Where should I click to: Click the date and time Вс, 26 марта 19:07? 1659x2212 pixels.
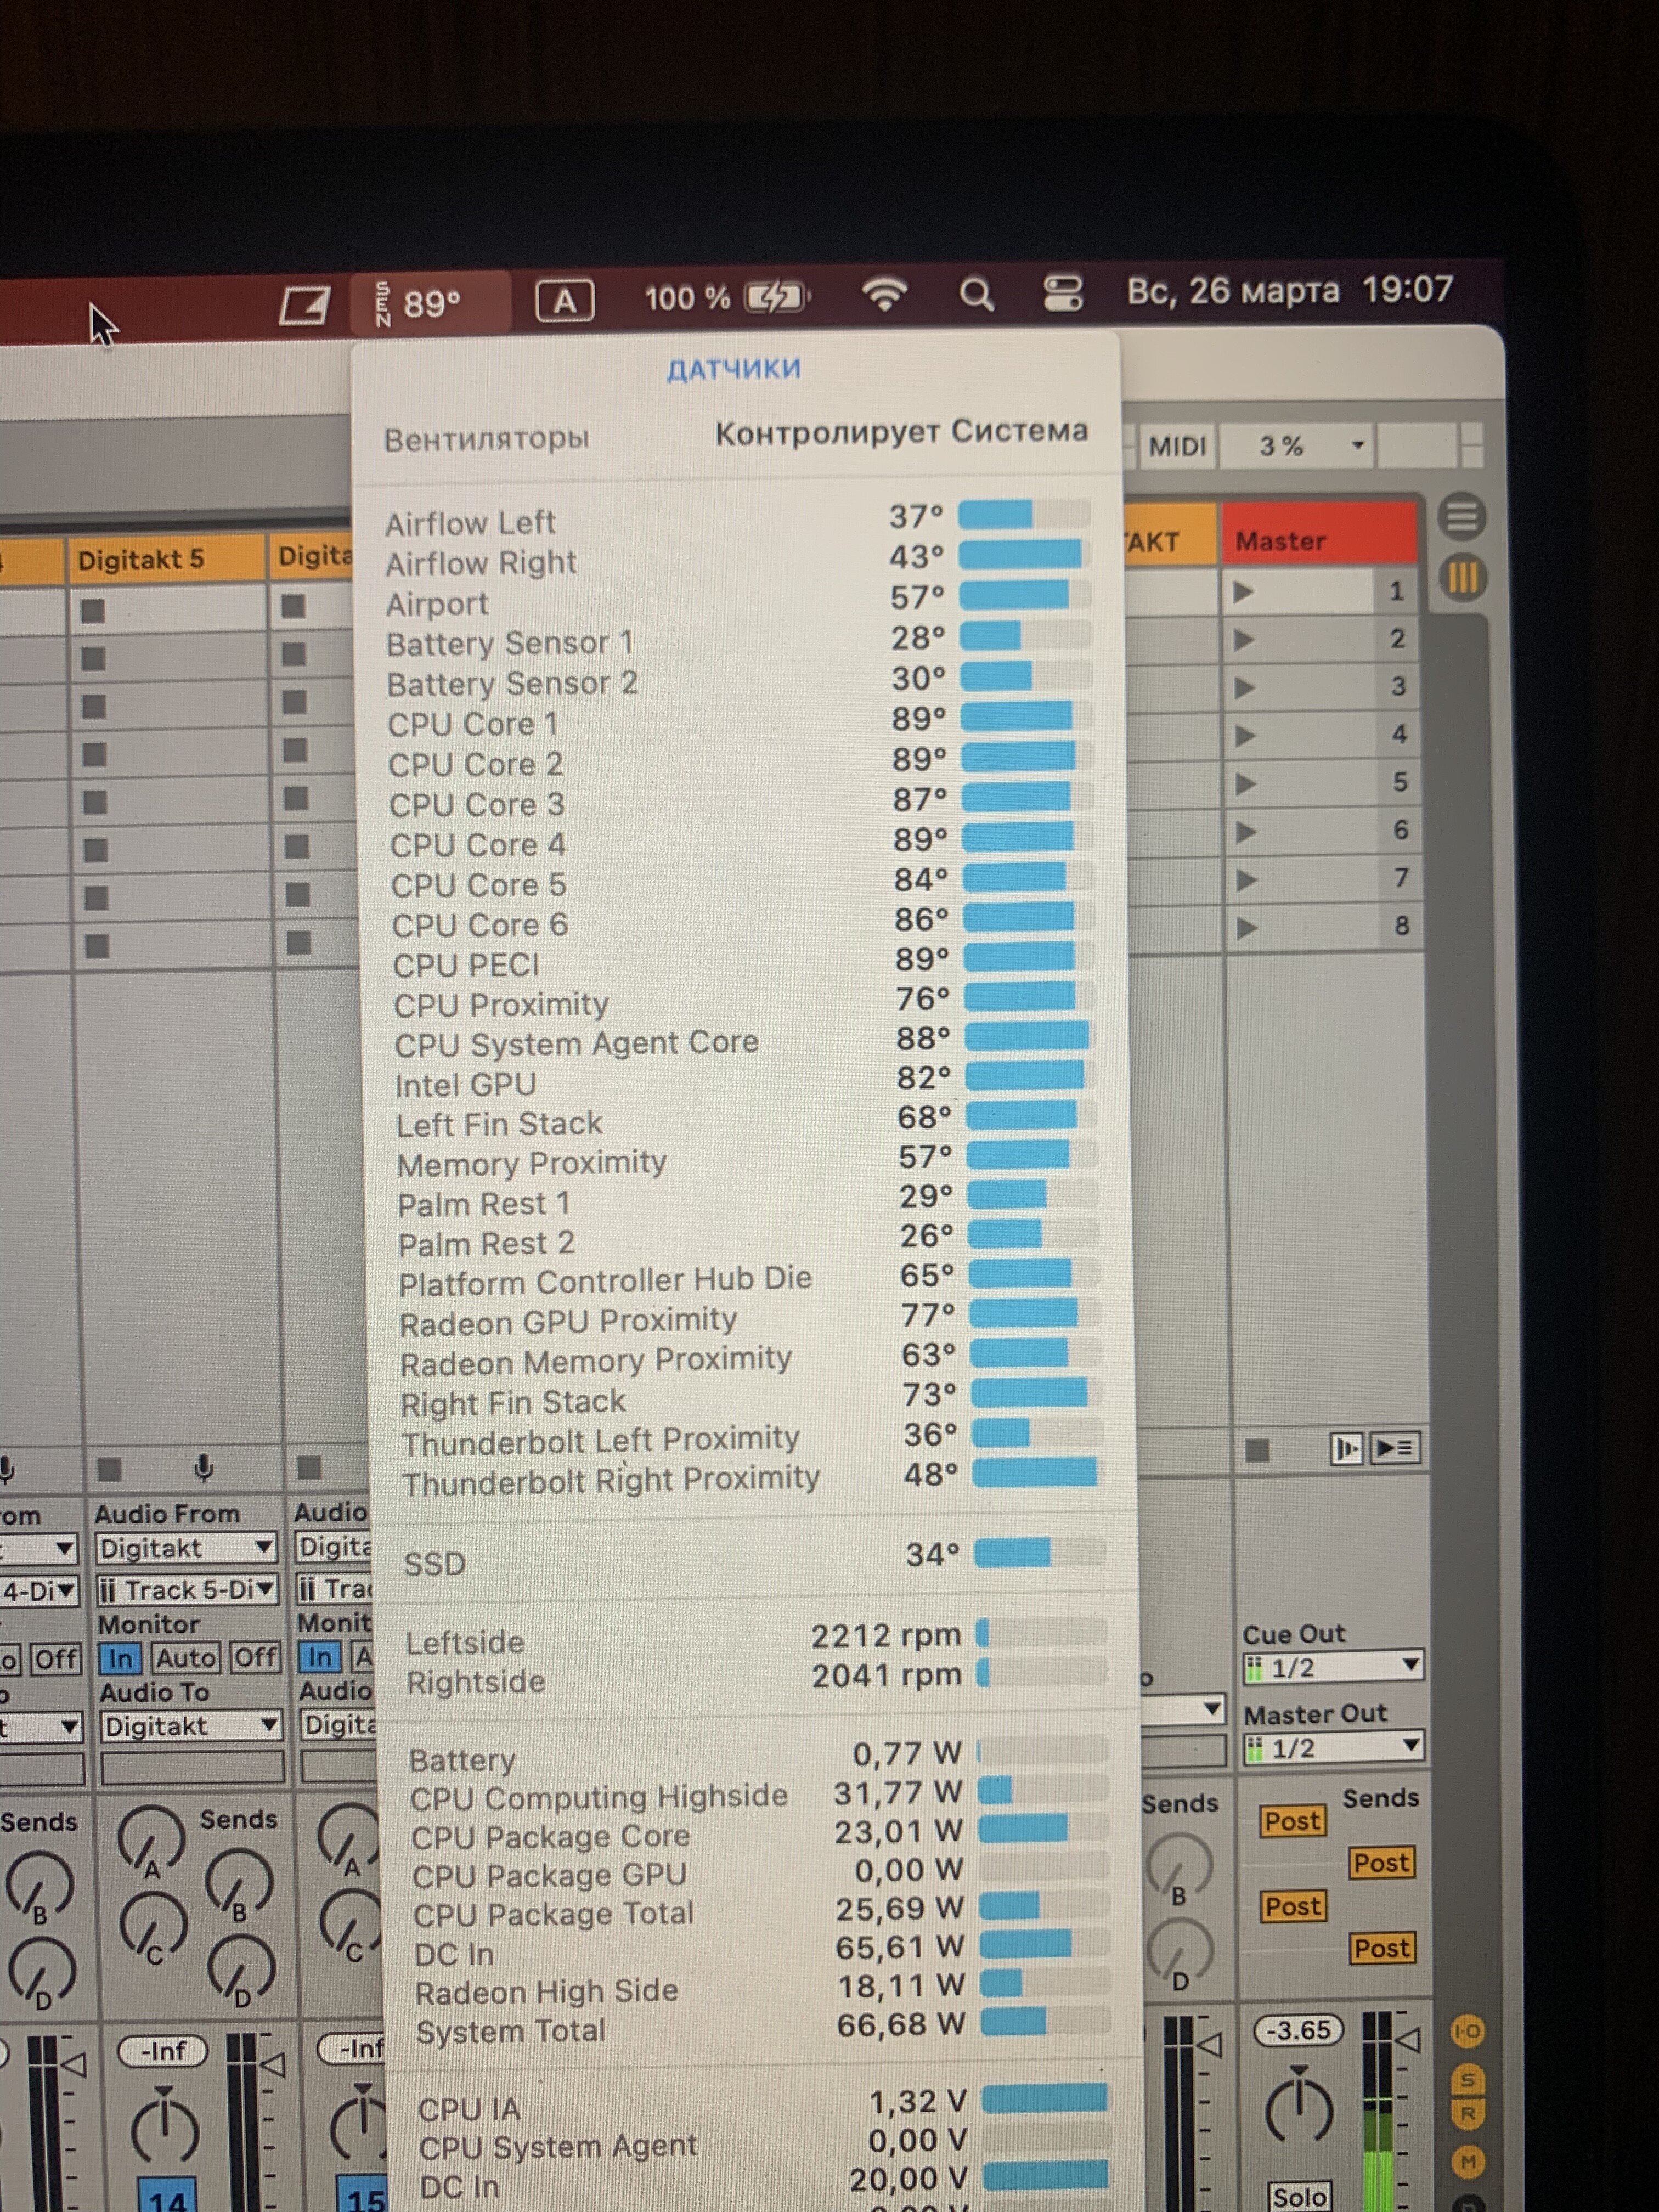coord(1289,290)
